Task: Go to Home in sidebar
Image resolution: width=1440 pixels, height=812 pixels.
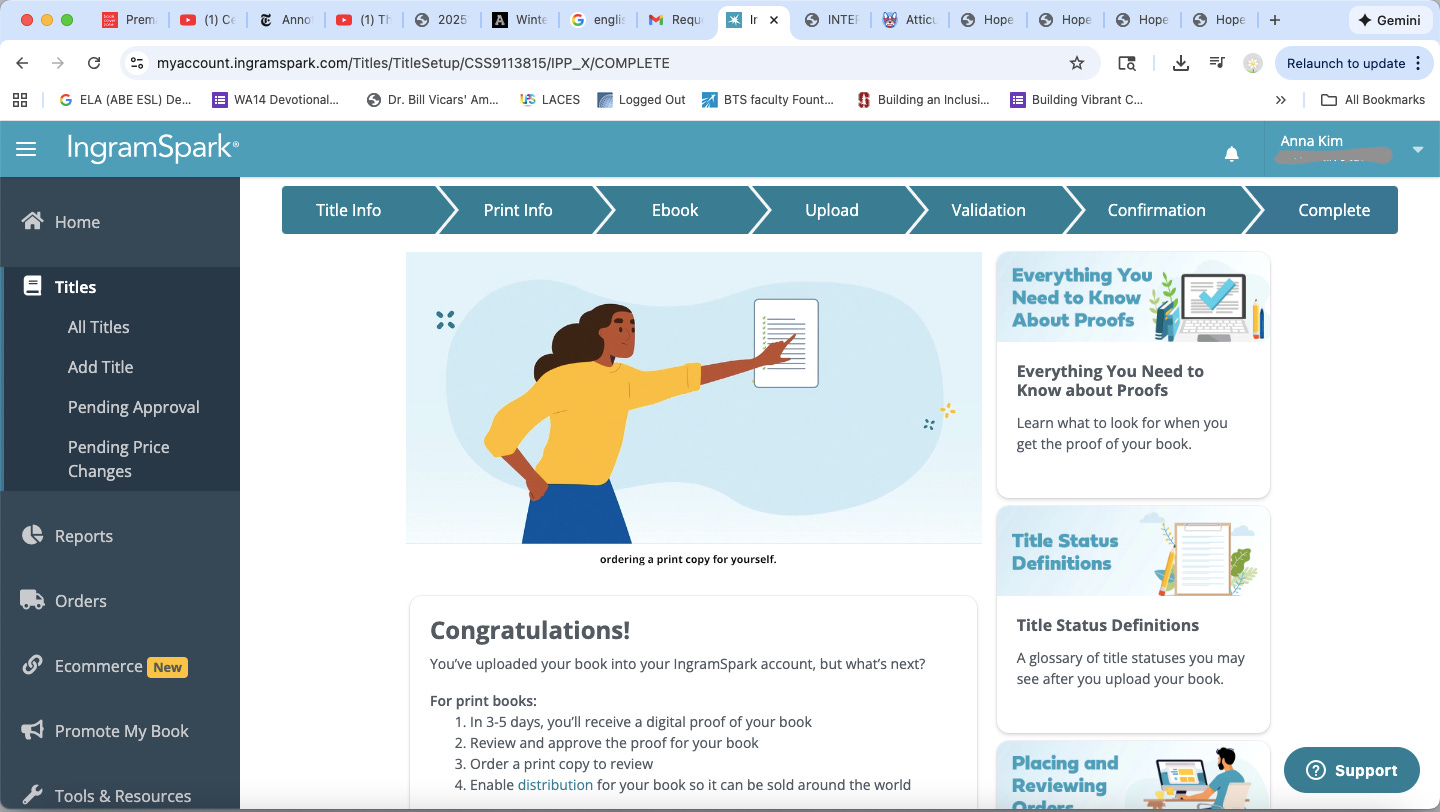Action: [77, 222]
